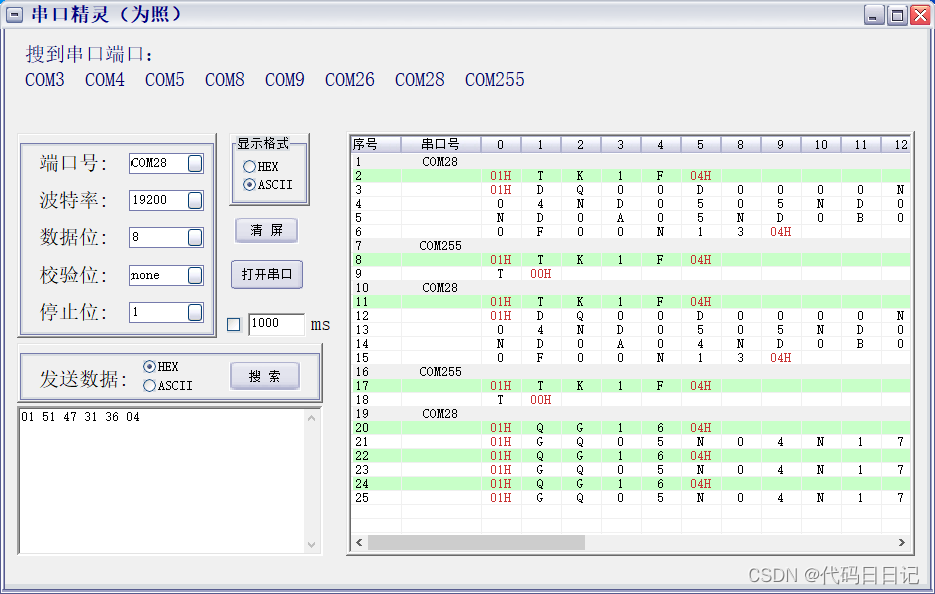
Task: Minimize the 串口精灵 window
Action: point(874,15)
